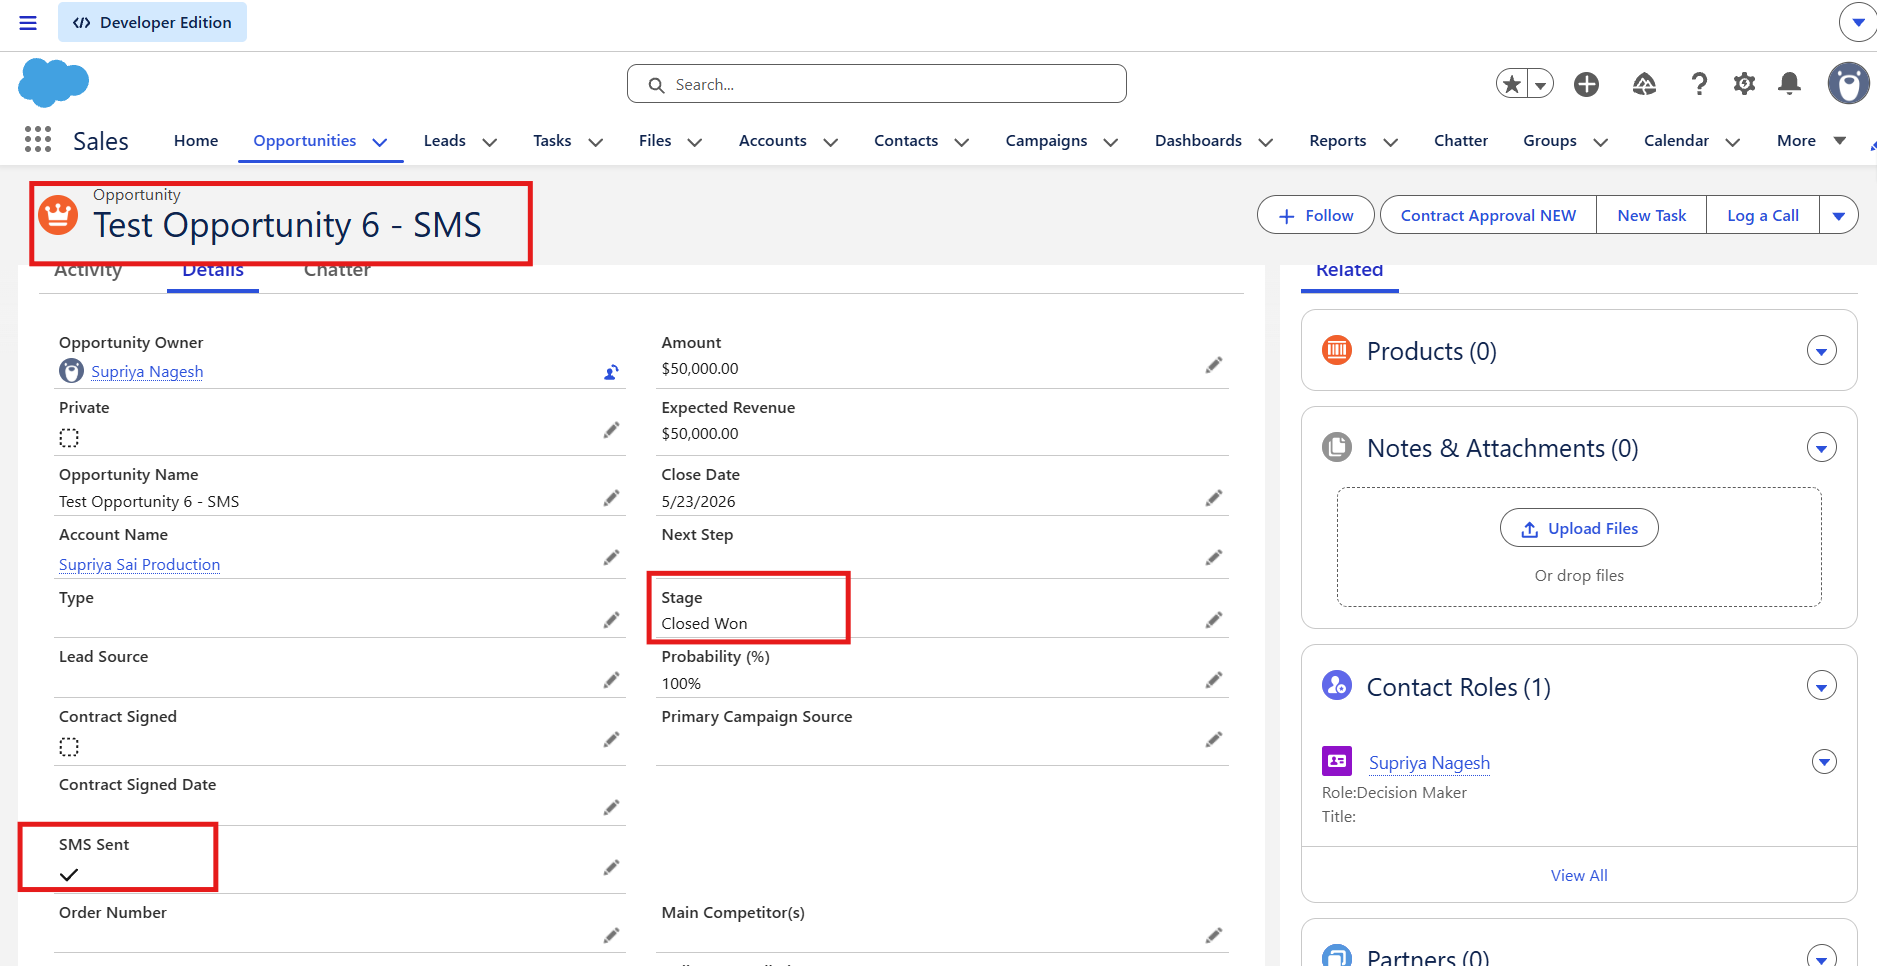Open Supriya Nagesh contact role row dropdown
The width and height of the screenshot is (1877, 966).
(x=1824, y=762)
